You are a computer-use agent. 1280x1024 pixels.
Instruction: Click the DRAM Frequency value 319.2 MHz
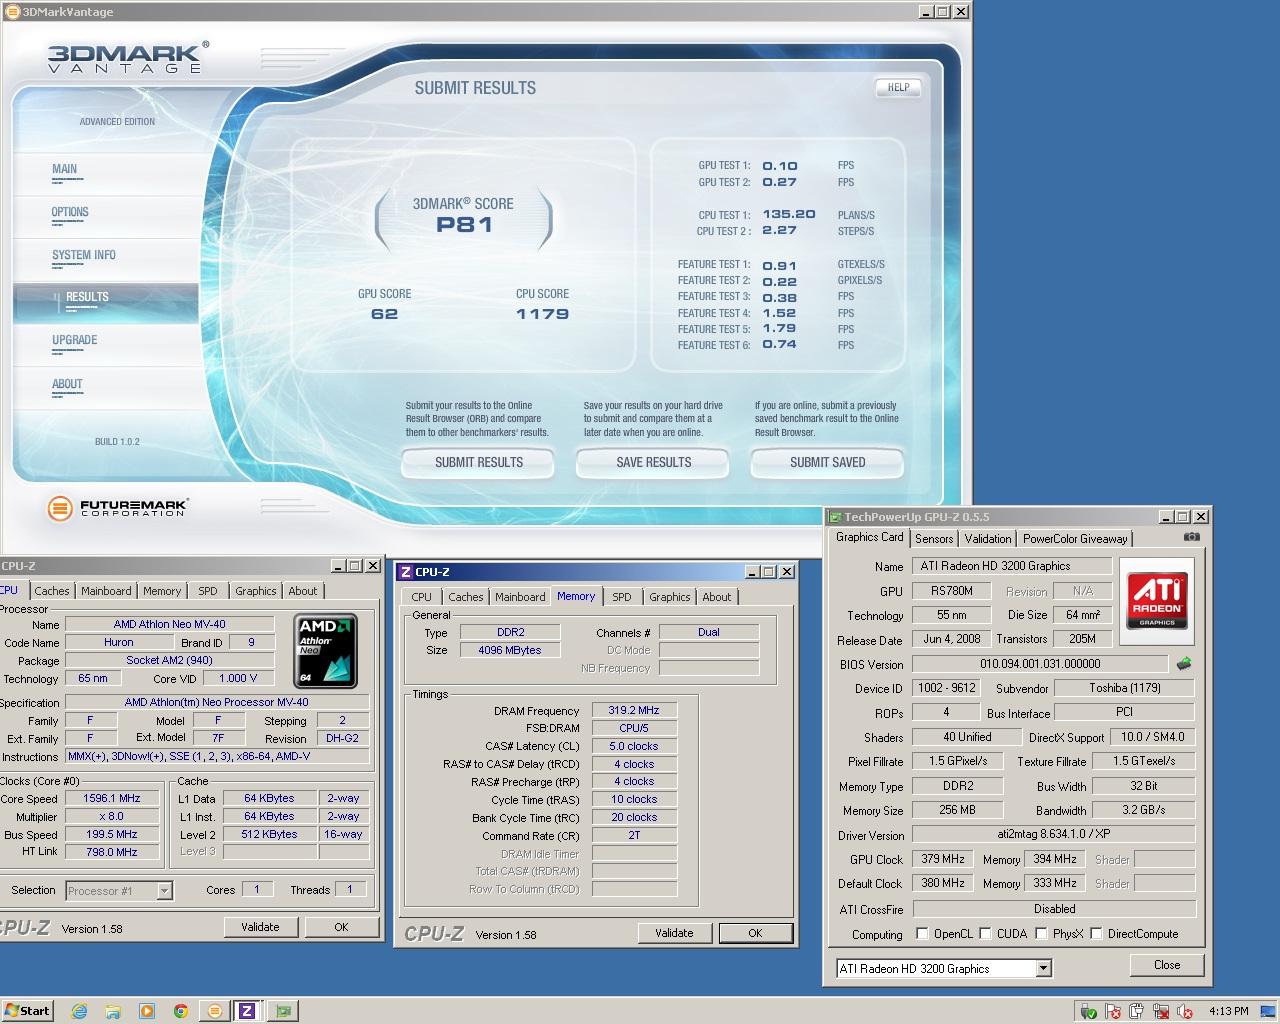coord(634,711)
